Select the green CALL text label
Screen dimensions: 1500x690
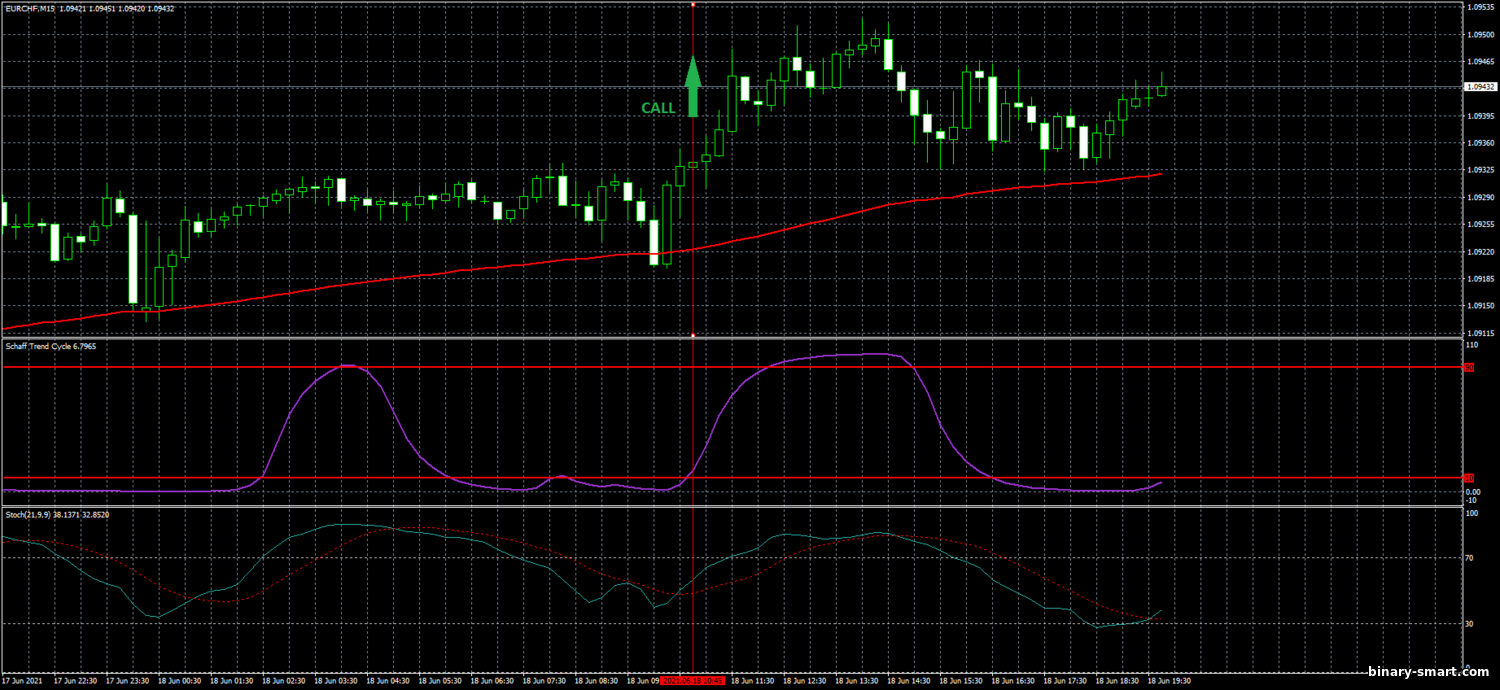pyautogui.click(x=657, y=108)
